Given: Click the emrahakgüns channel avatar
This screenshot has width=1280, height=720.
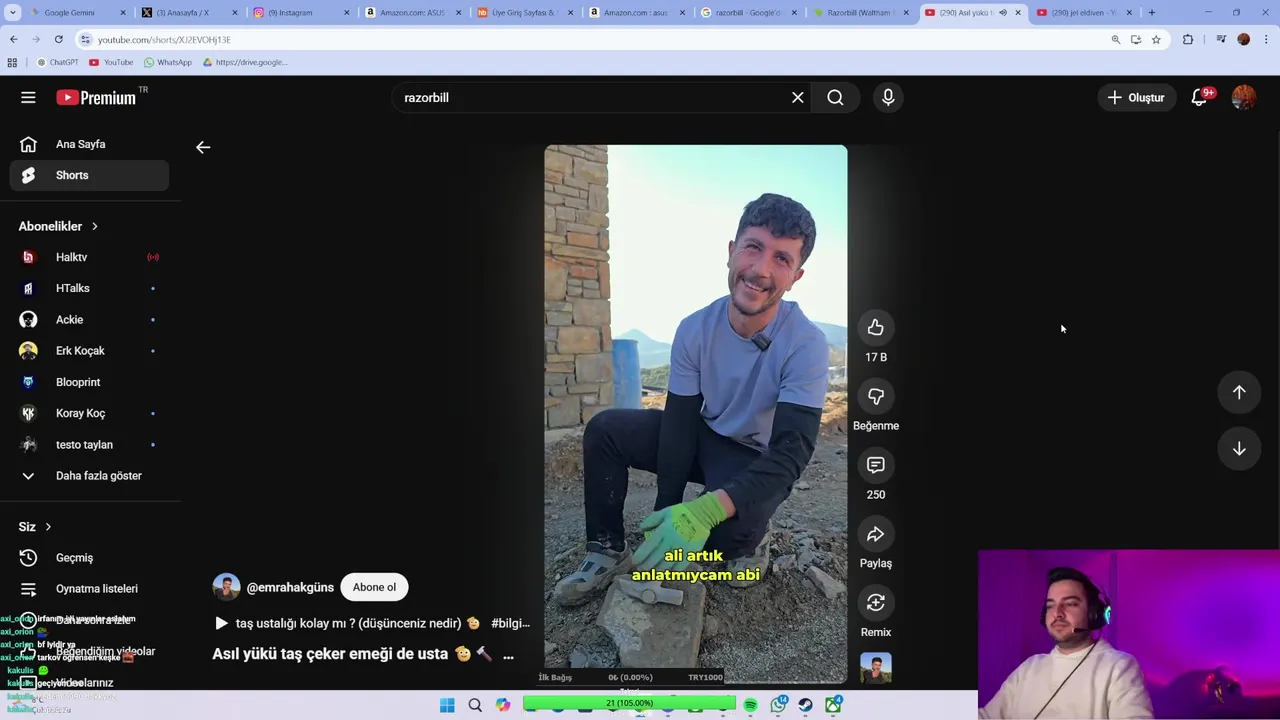Looking at the screenshot, I should click(226, 587).
